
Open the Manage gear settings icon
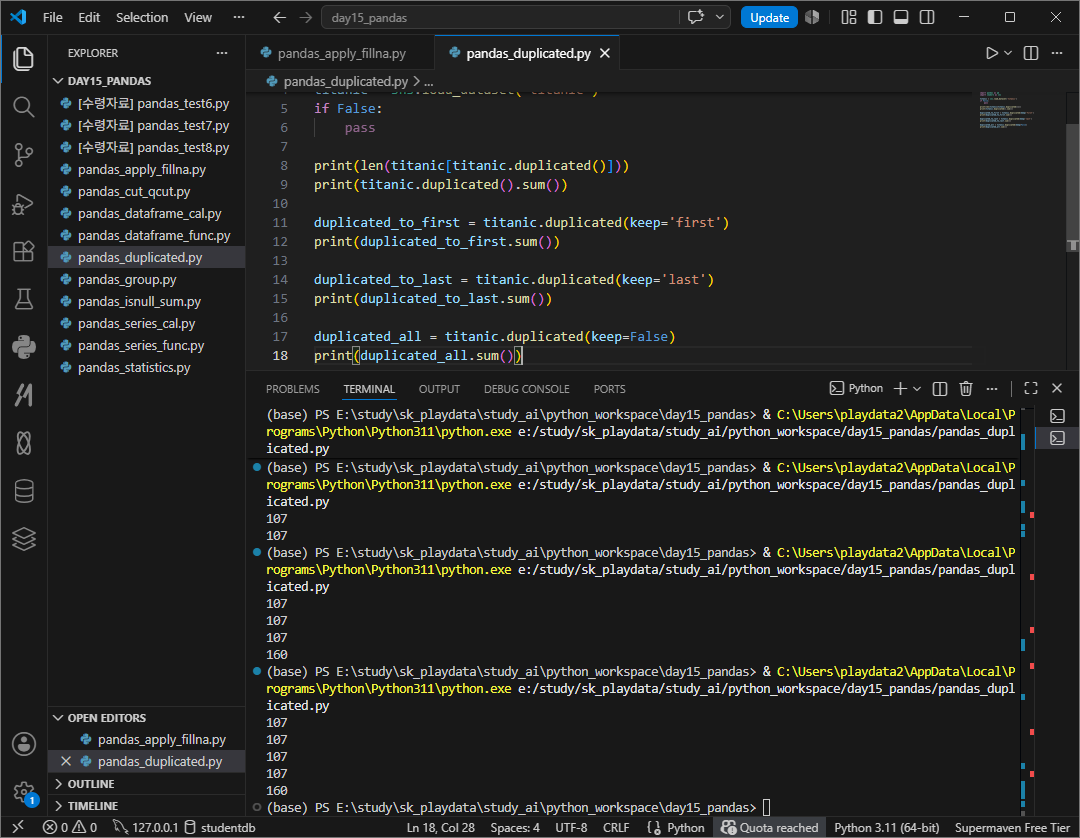[23, 792]
